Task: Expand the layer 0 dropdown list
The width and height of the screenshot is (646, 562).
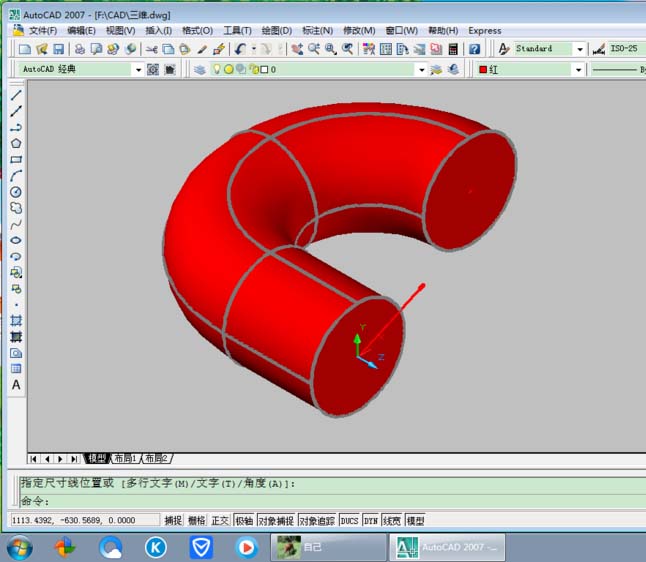Action: [x=421, y=70]
